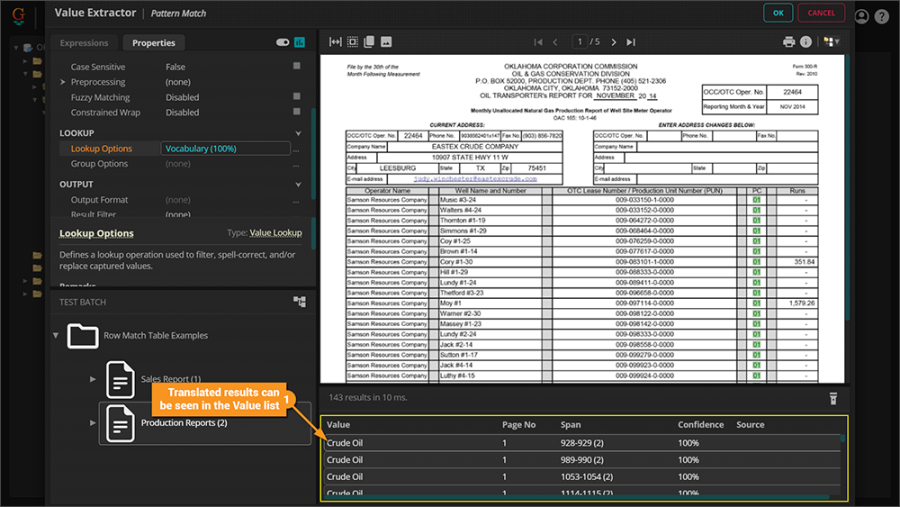Click the OK button

click(x=777, y=13)
